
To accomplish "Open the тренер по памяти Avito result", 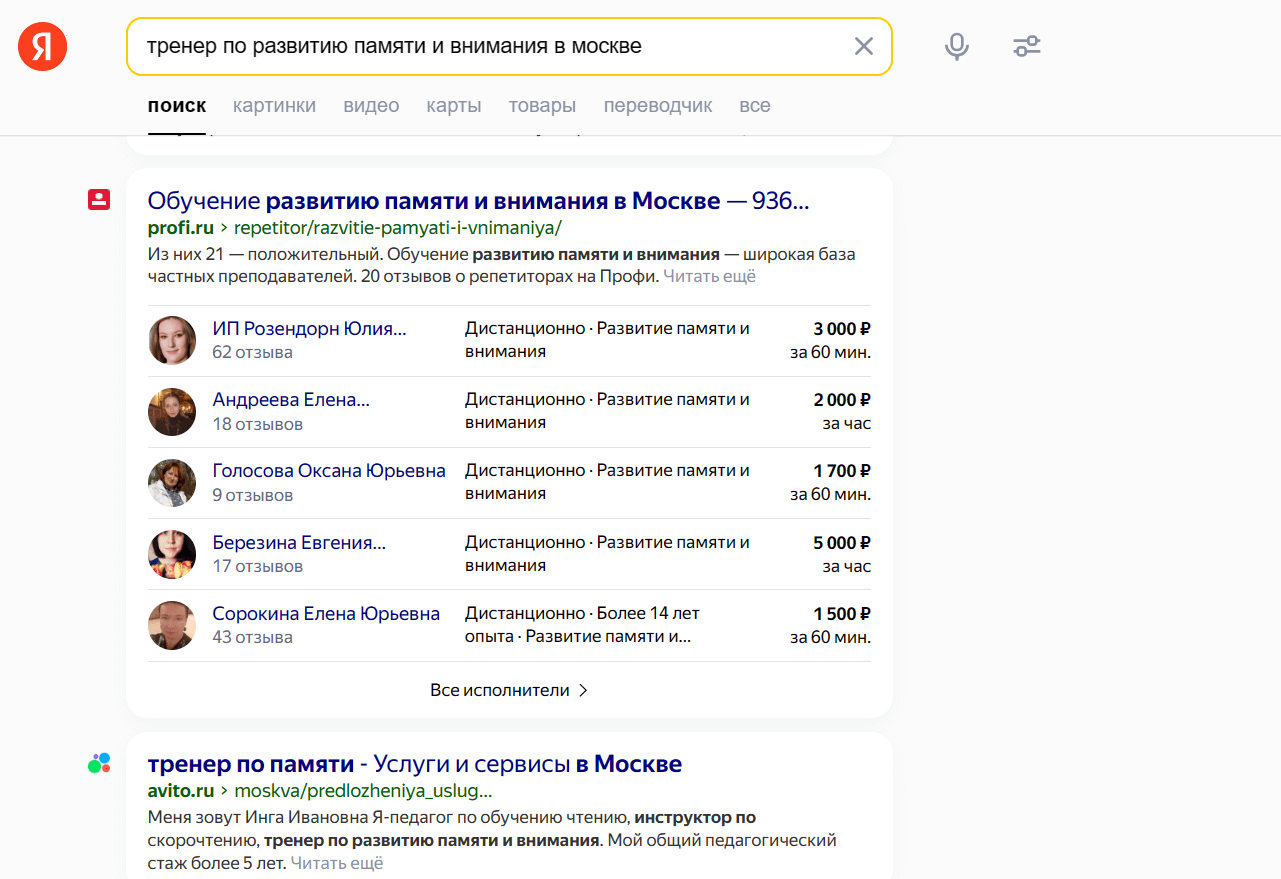I will [413, 763].
